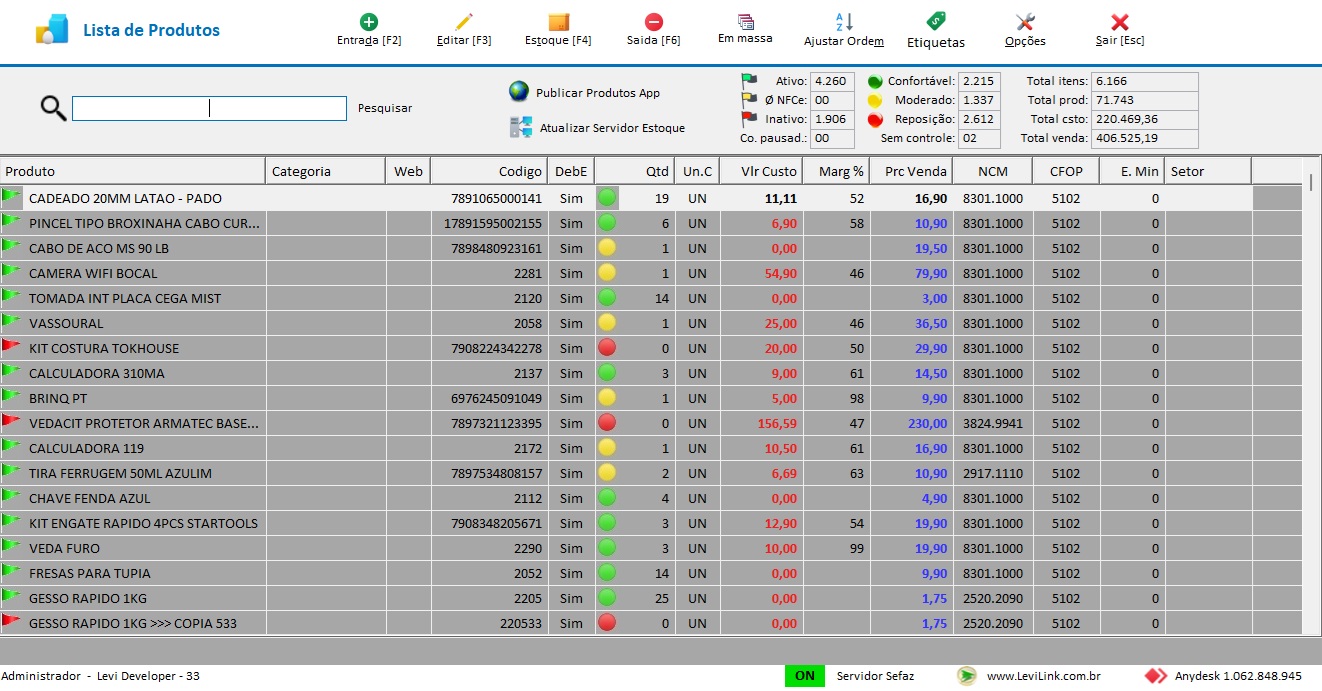Click the green ON Servidor Sefaz indicator
Screen dimensions: 1322x691
(805, 676)
